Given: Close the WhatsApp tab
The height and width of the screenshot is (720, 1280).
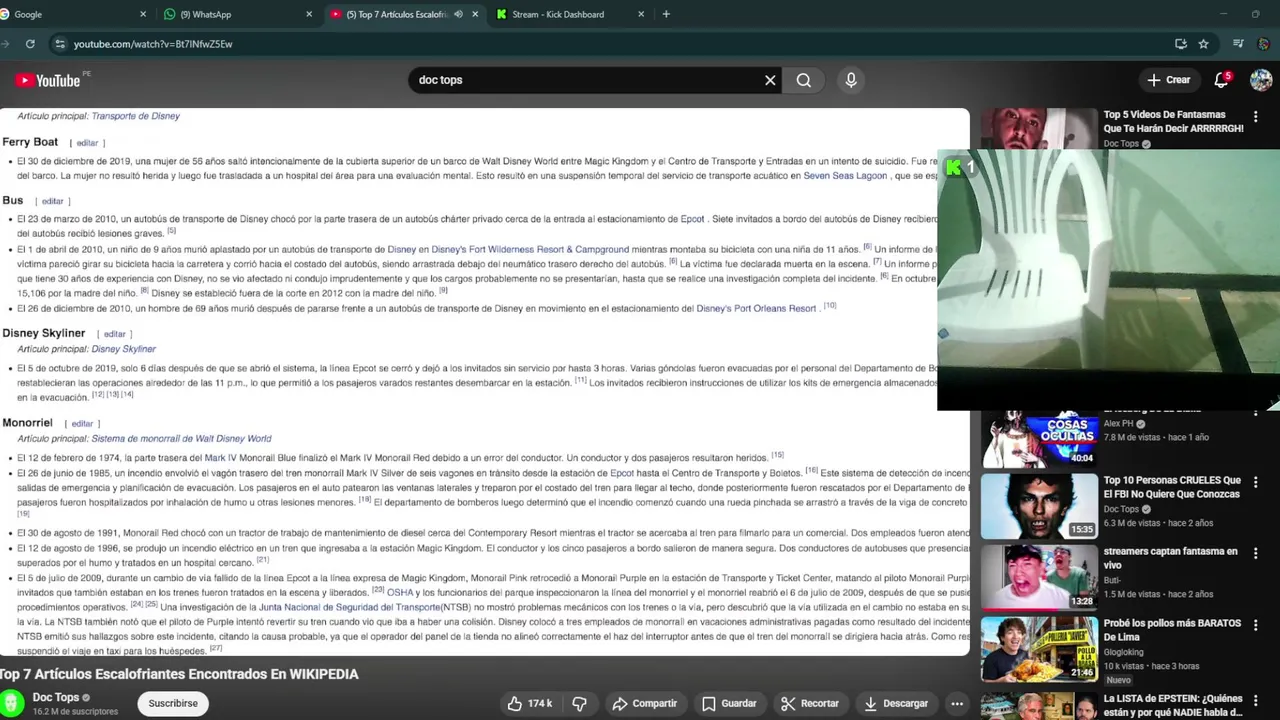Looking at the screenshot, I should point(309,14).
